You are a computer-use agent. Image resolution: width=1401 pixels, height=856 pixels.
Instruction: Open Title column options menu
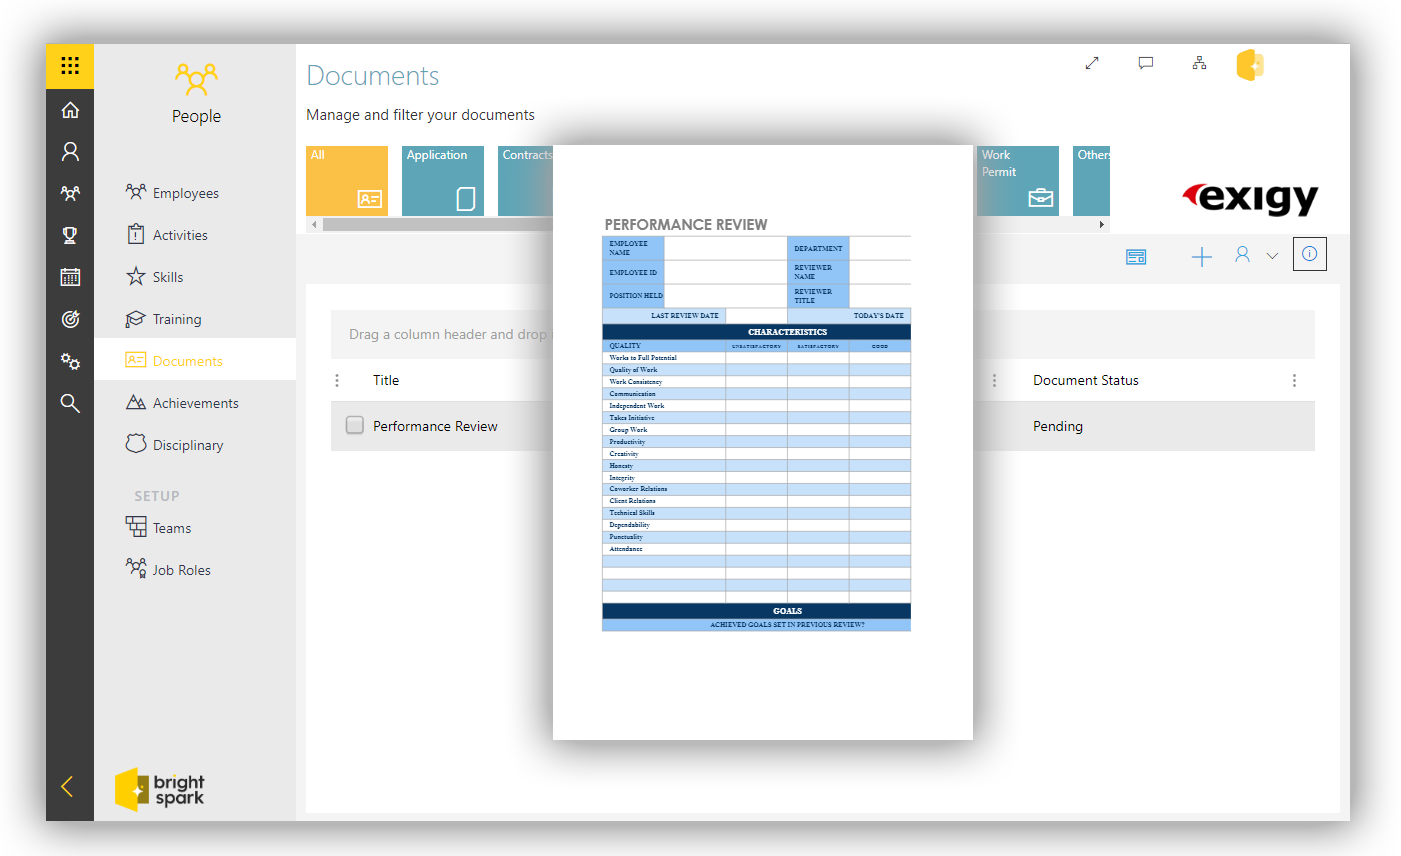pyautogui.click(x=337, y=380)
